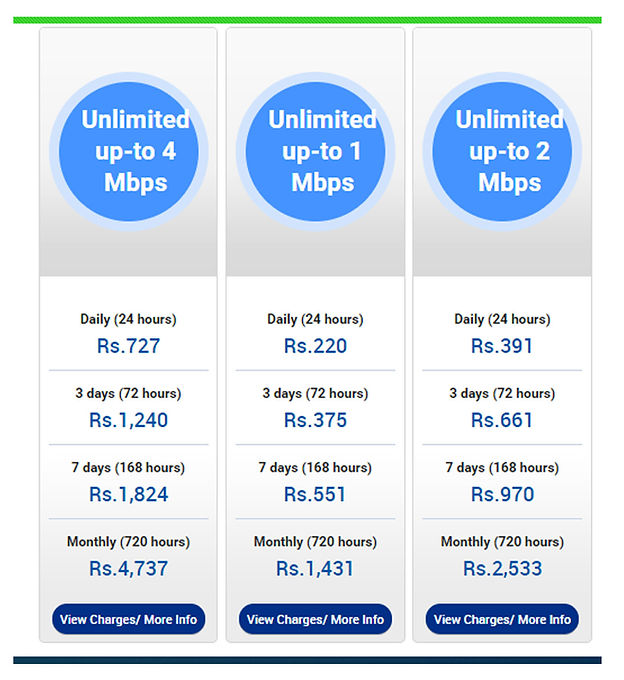Viewport: 624px width, 680px height.
Task: Pick the 7 days Rs.551 rate
Action: [x=315, y=494]
